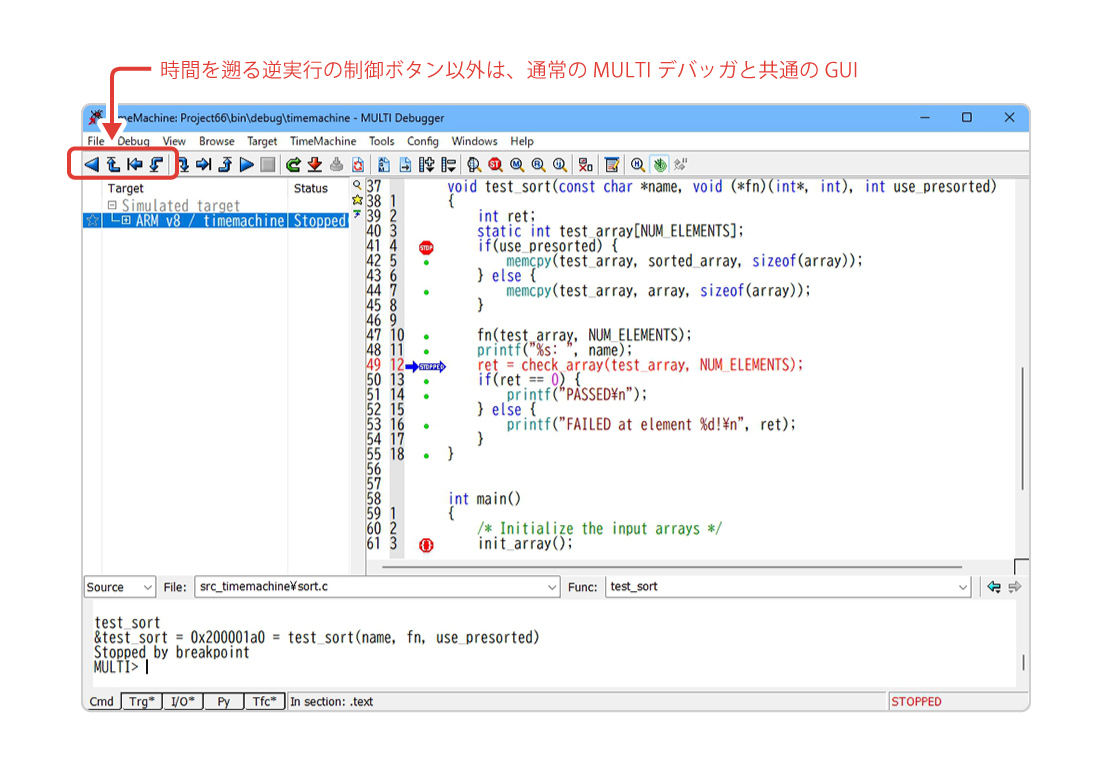Open the Browse menu
This screenshot has width=1100, height=772.
pyautogui.click(x=216, y=141)
